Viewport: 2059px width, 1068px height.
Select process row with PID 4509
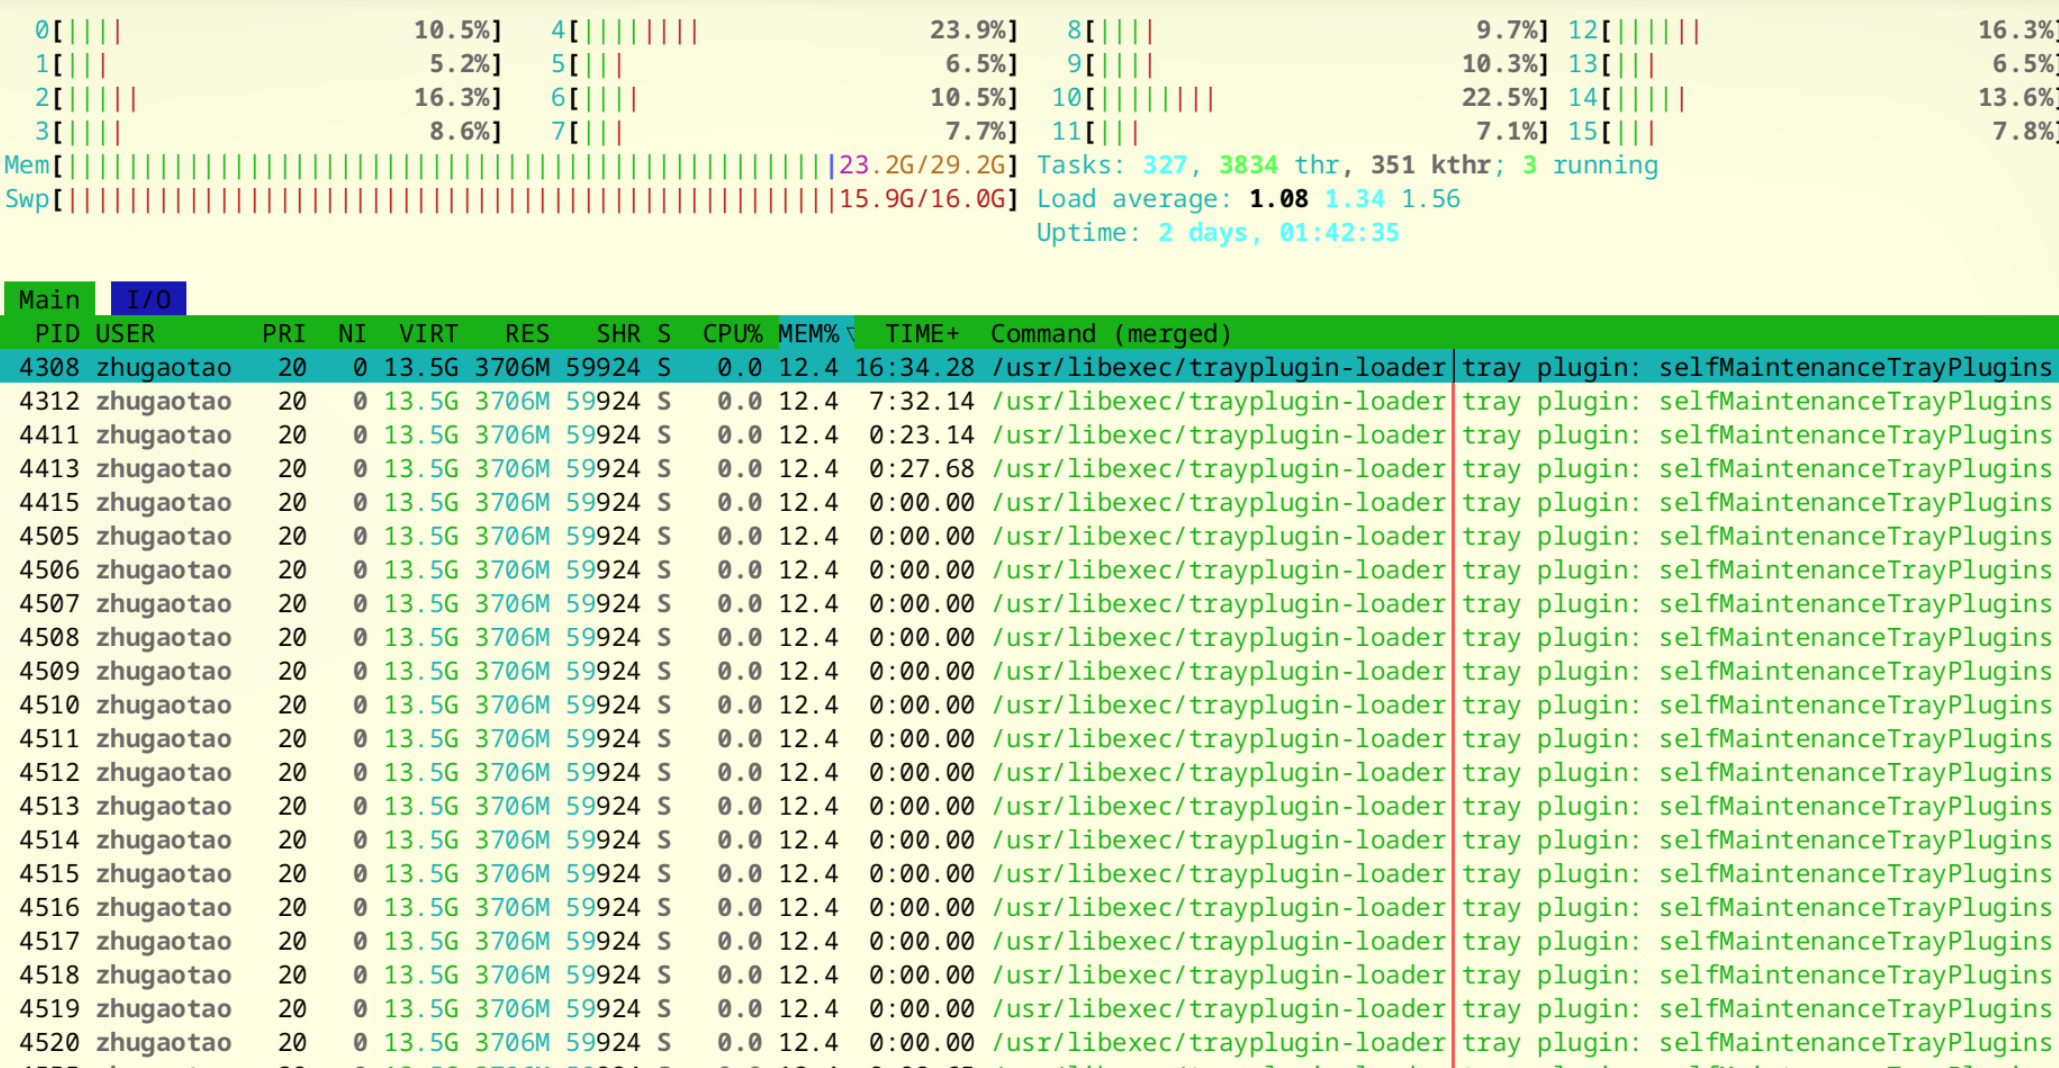(x=1029, y=671)
